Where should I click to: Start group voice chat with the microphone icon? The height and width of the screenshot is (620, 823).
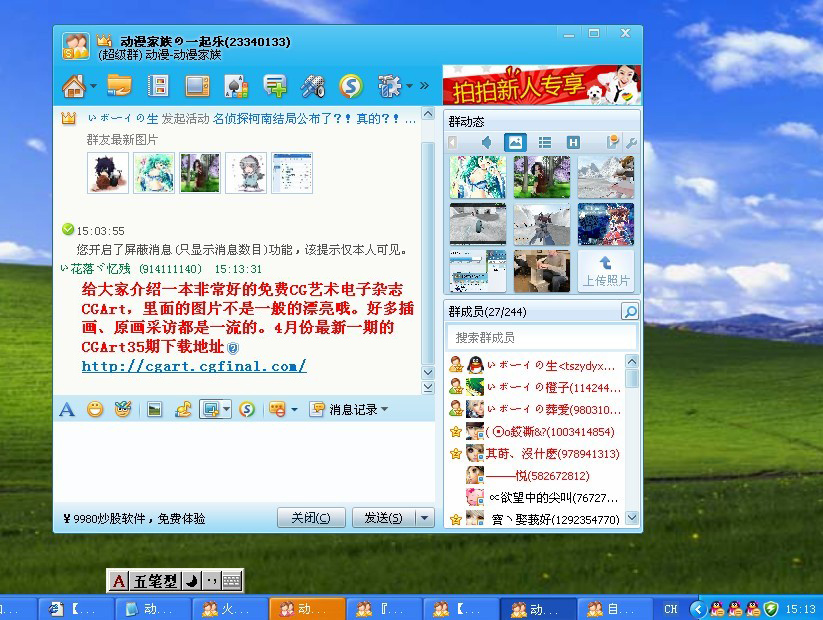(x=312, y=87)
